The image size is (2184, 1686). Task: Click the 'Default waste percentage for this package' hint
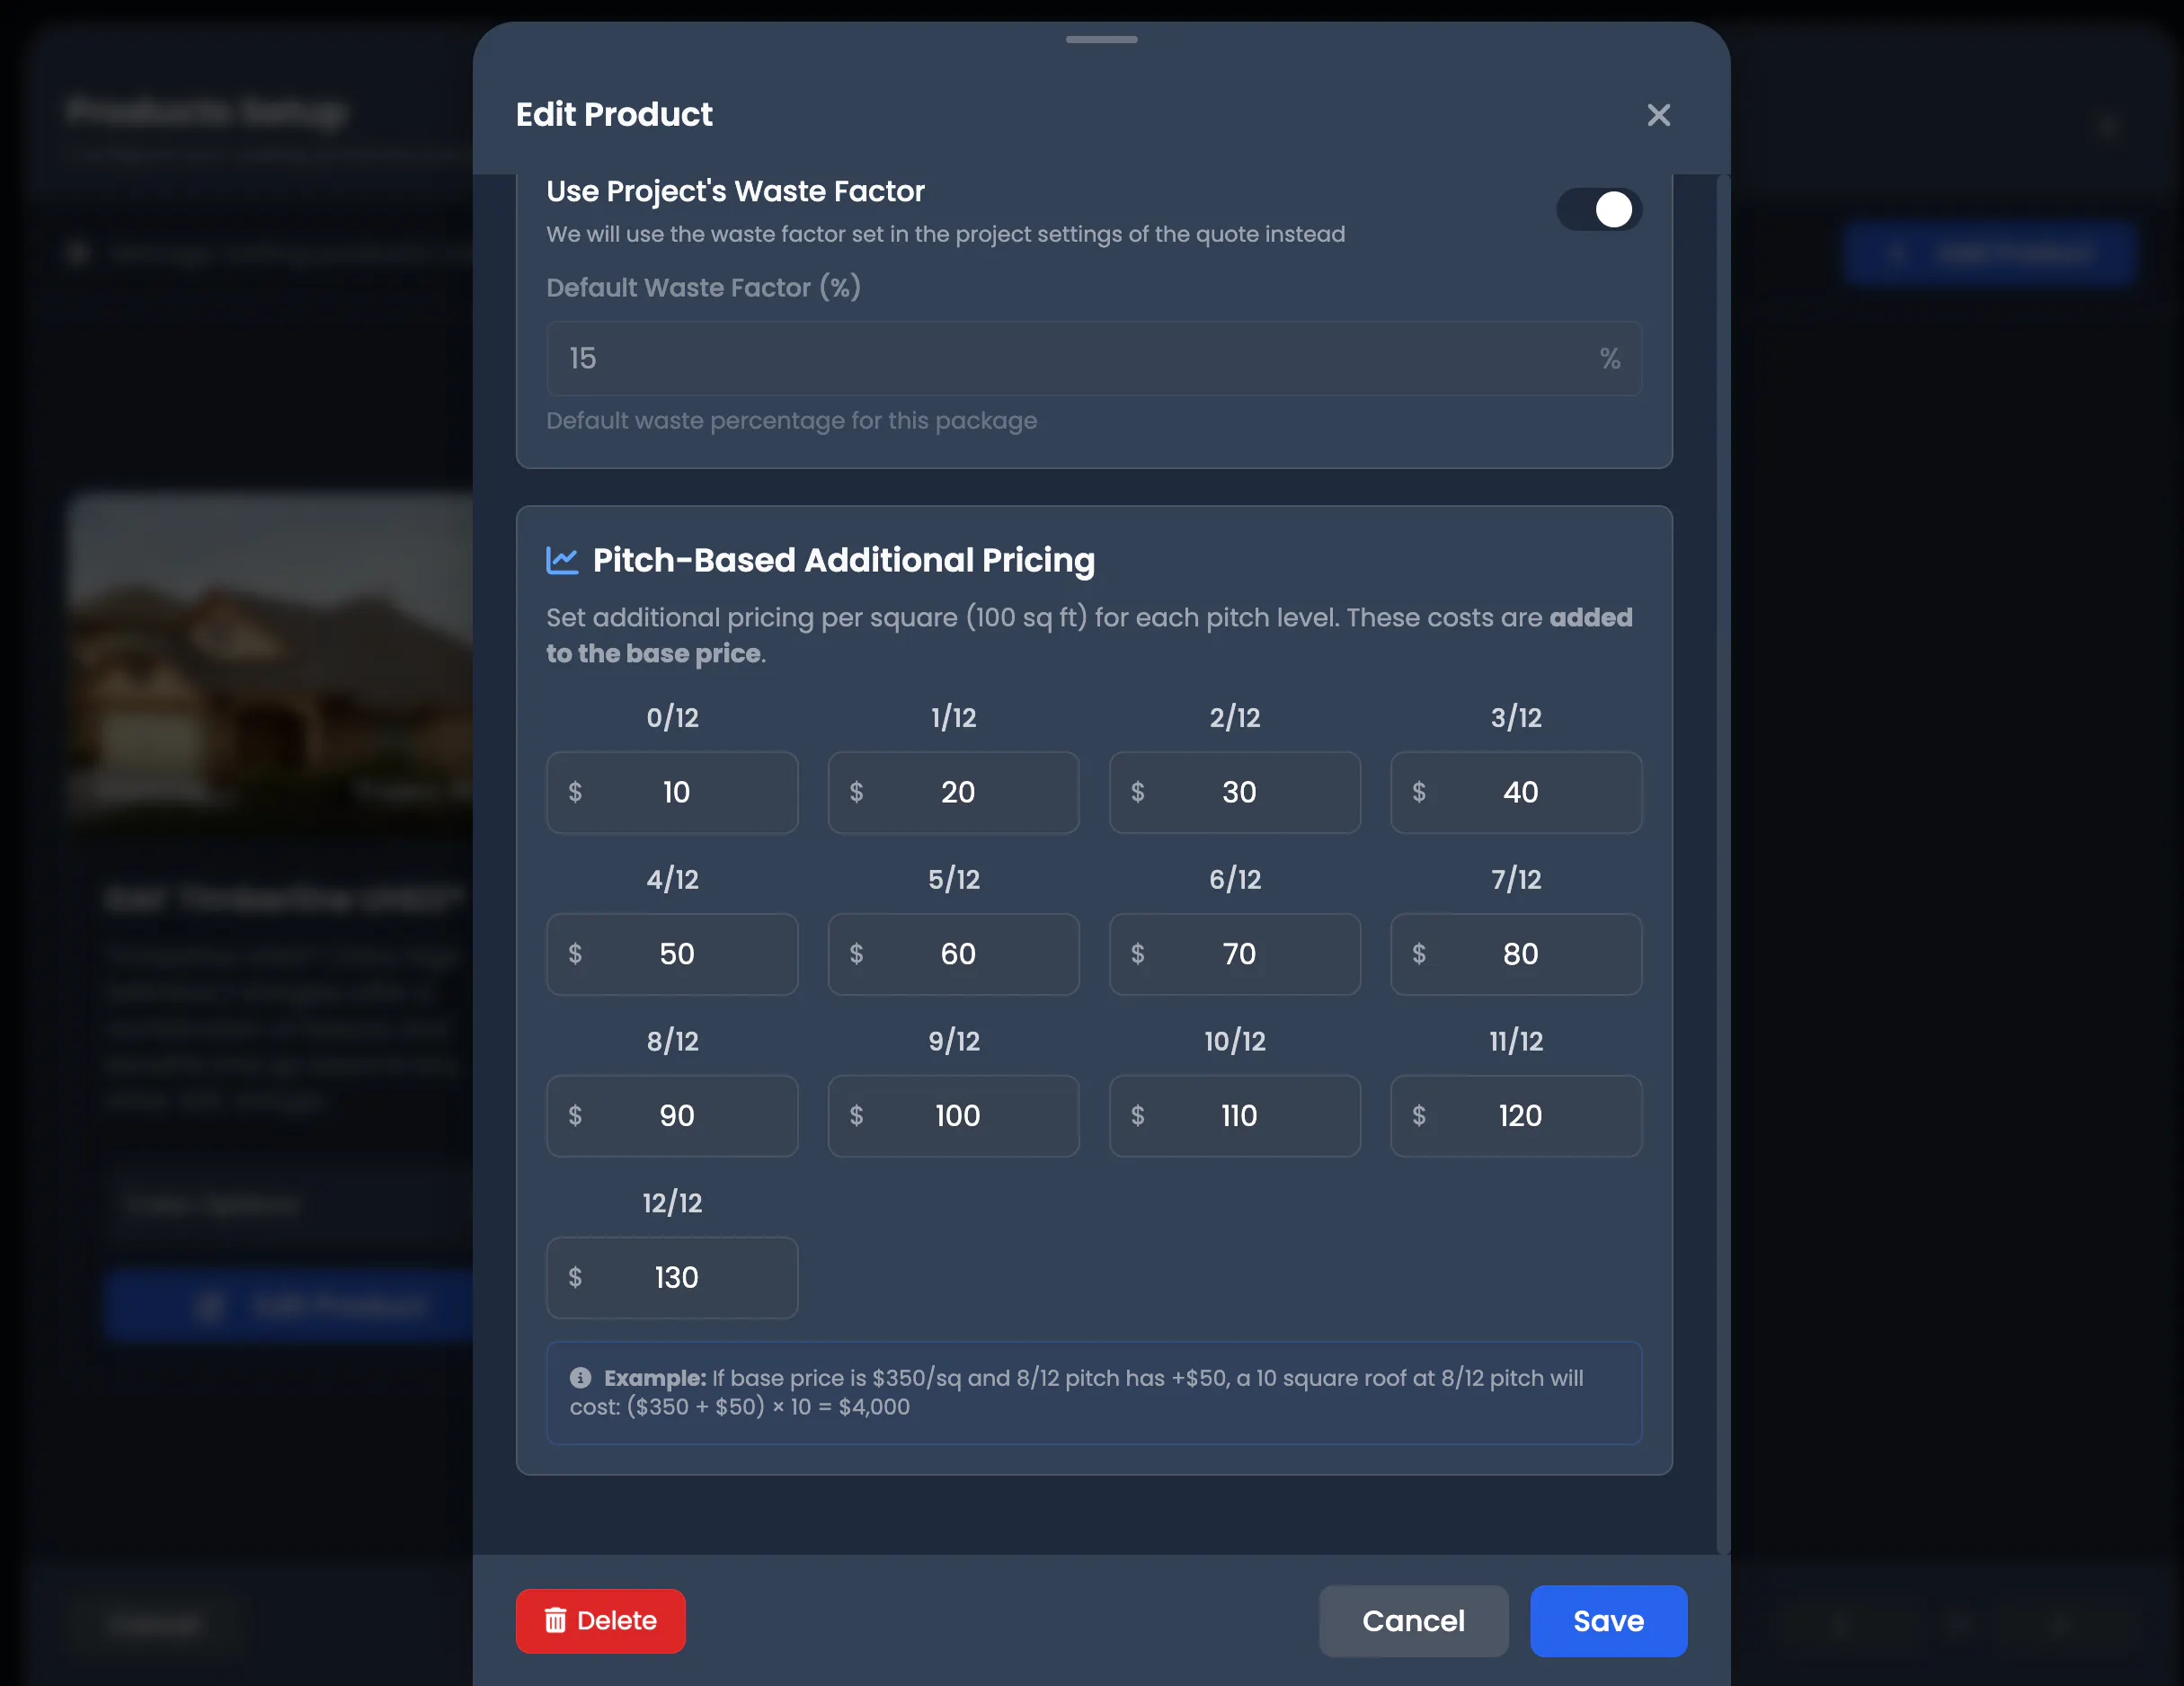click(791, 421)
